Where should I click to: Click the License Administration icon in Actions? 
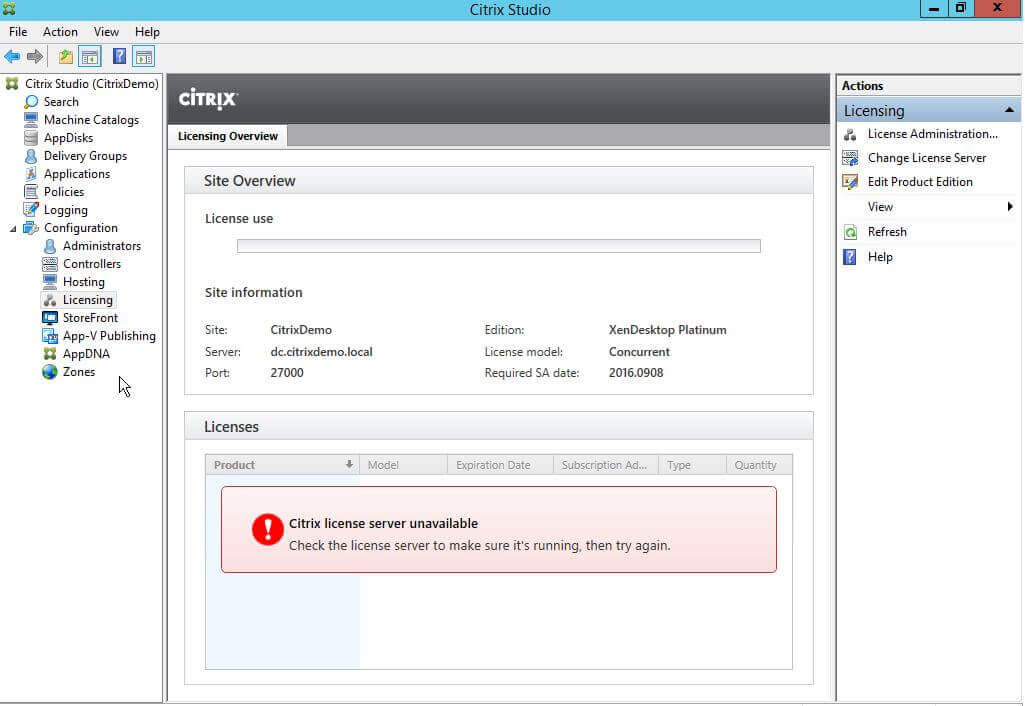point(850,135)
